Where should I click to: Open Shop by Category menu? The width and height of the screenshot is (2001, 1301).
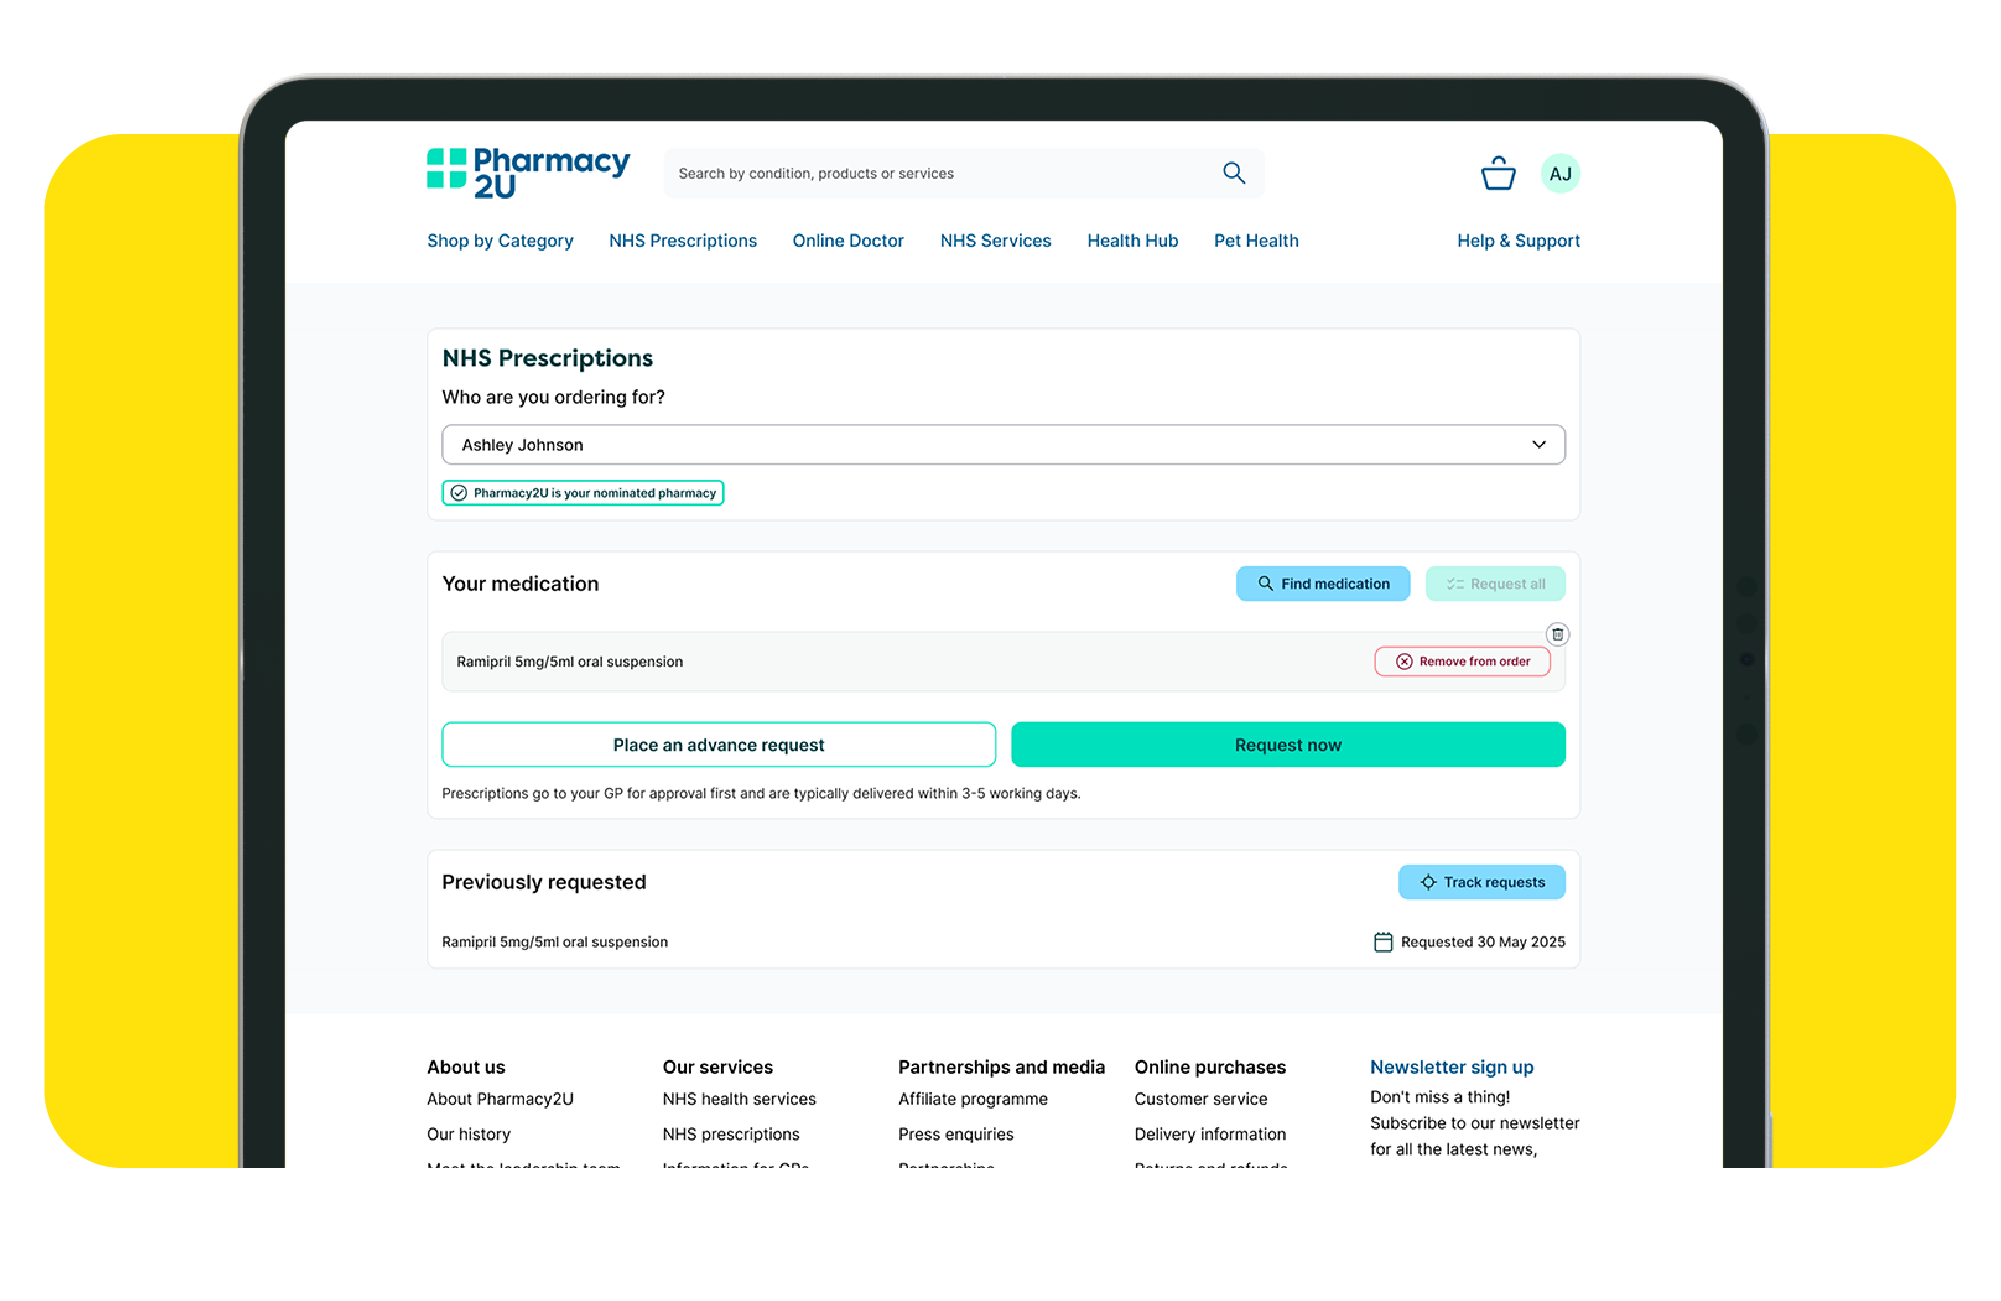[x=500, y=241]
